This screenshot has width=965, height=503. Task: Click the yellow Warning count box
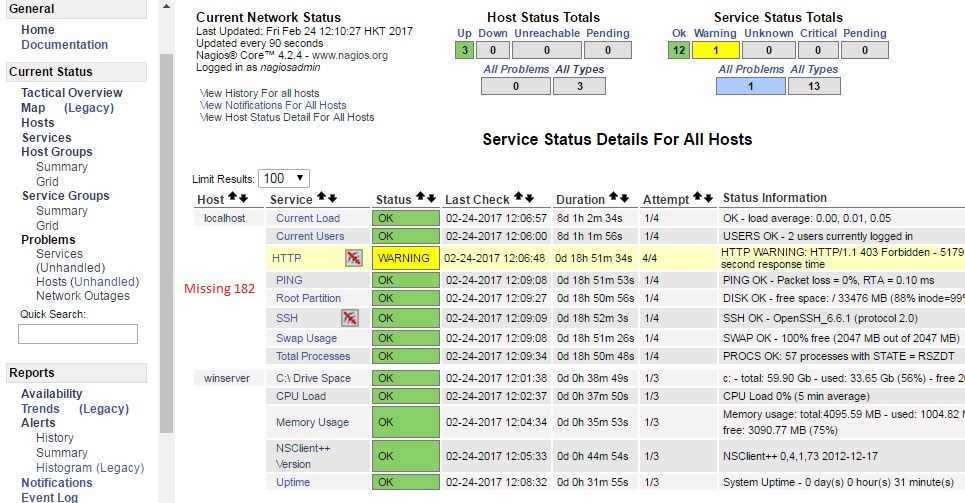click(711, 50)
